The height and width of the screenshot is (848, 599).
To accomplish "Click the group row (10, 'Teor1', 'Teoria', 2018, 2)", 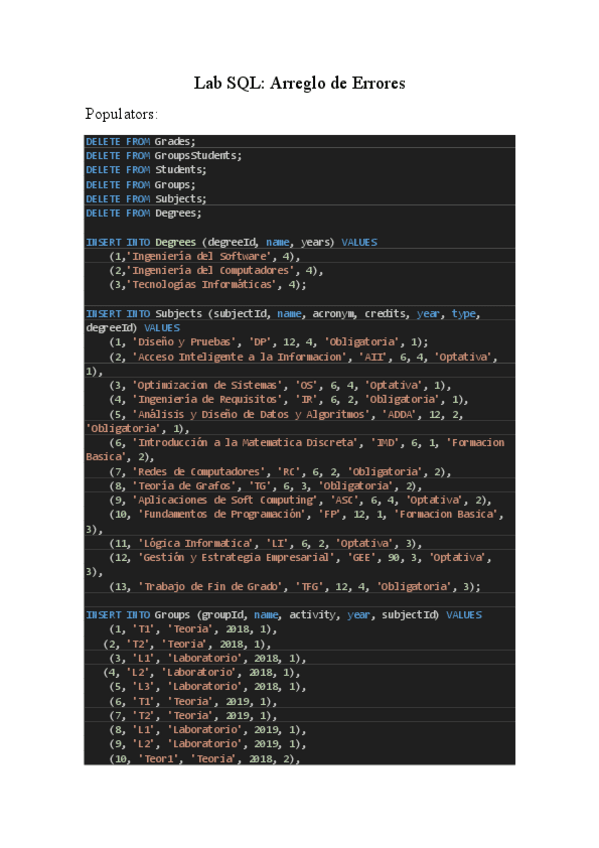I will (205, 759).
